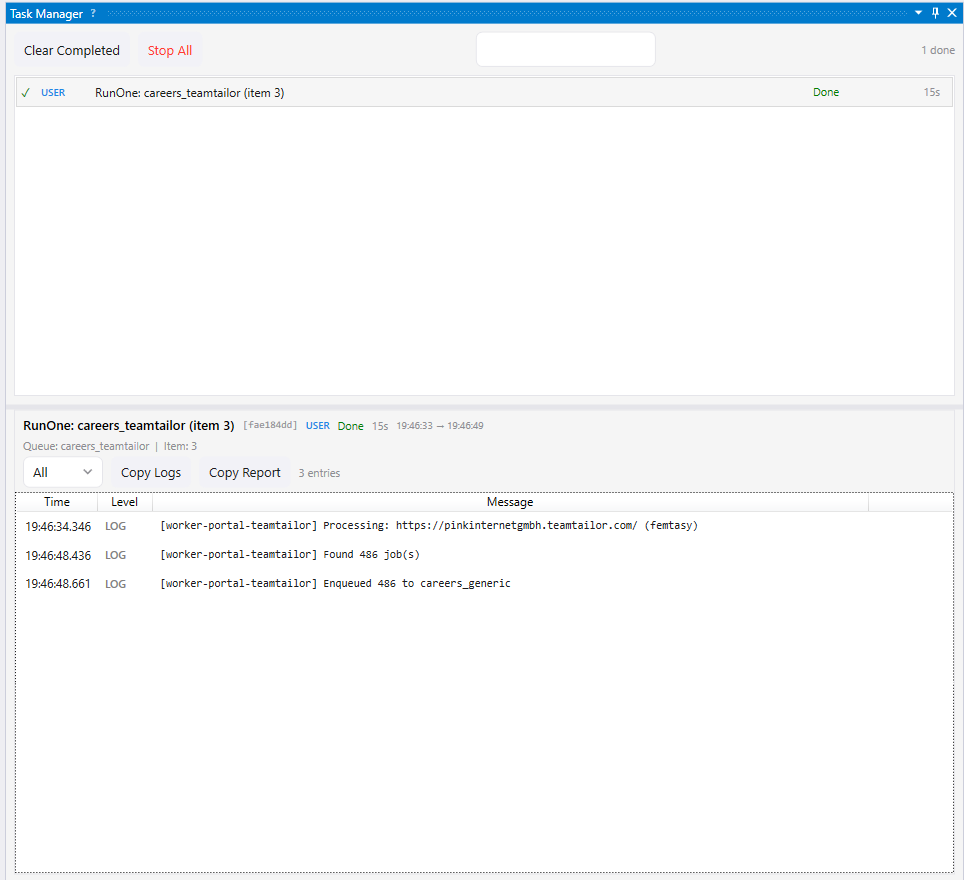Viewport: 964px width, 880px height.
Task: Pin the Task Manager panel
Action: [935, 13]
